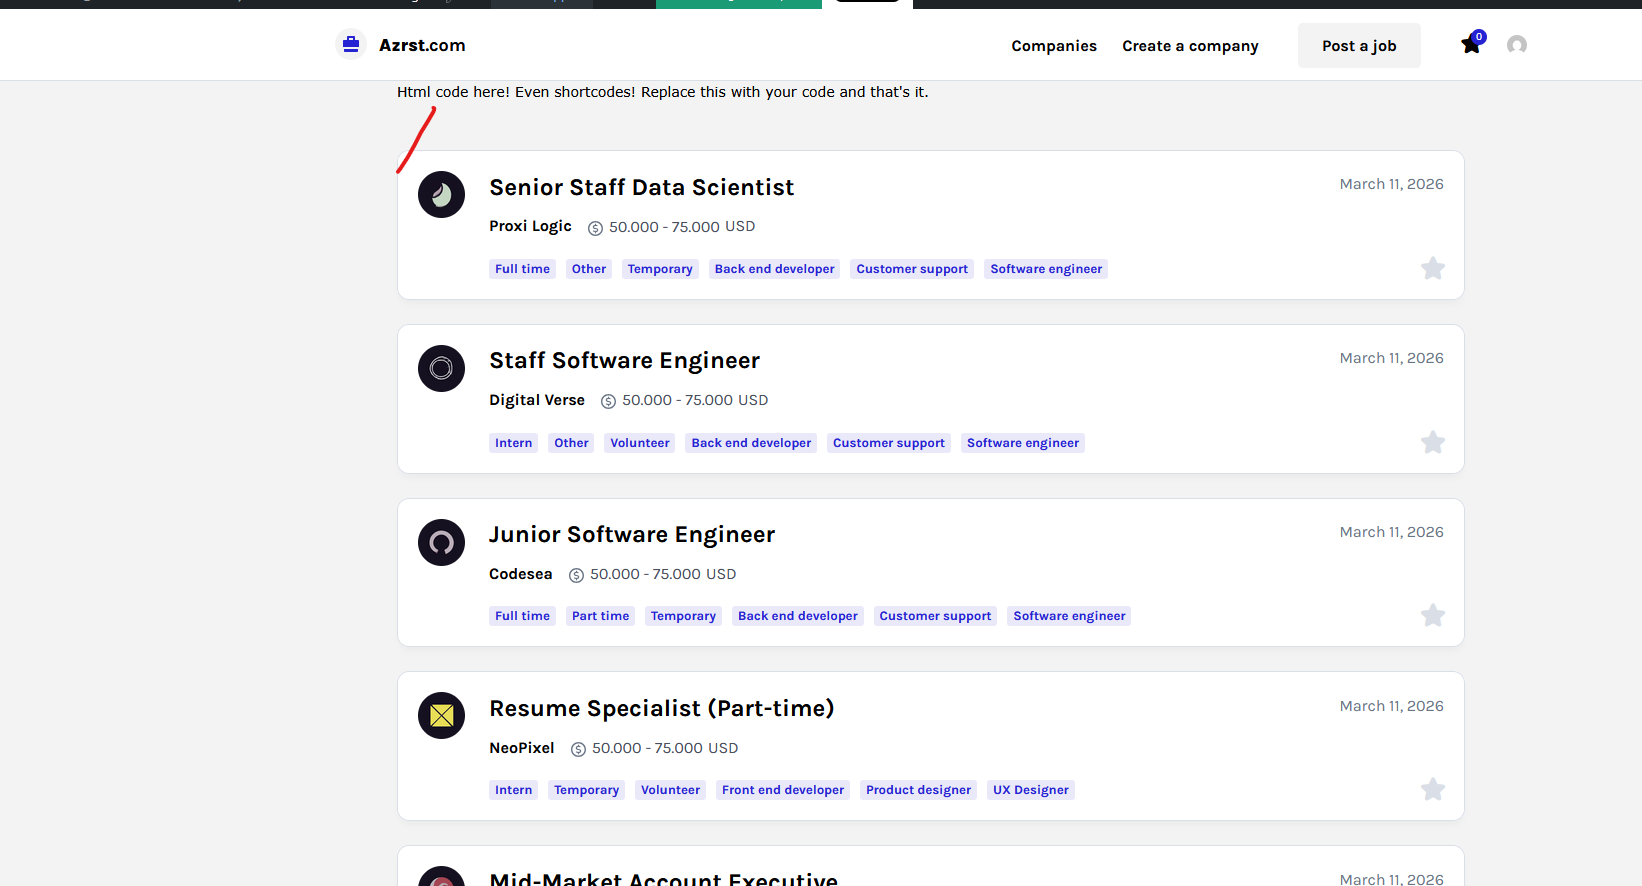Viewport: 1642px width, 886px height.
Task: Choose Front end developer tag on Resume Specialist
Action: (x=783, y=790)
